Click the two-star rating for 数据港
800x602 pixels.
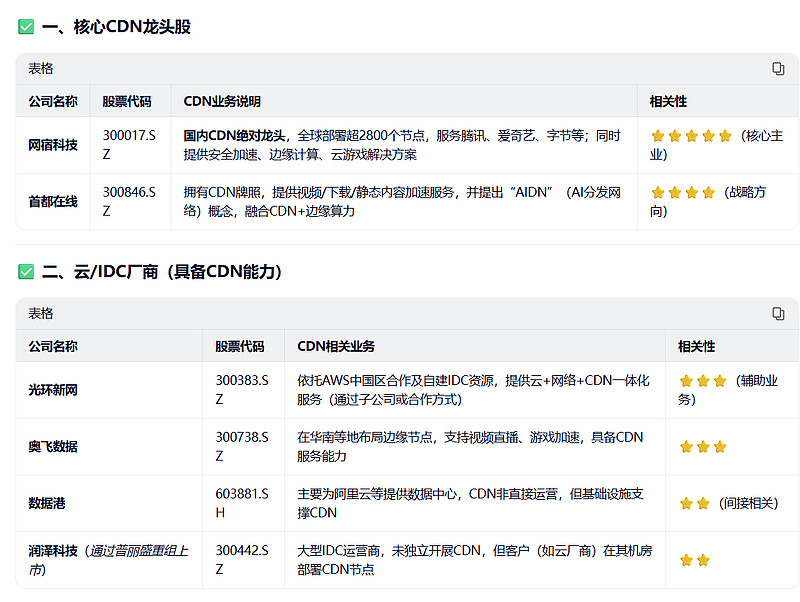pos(695,504)
